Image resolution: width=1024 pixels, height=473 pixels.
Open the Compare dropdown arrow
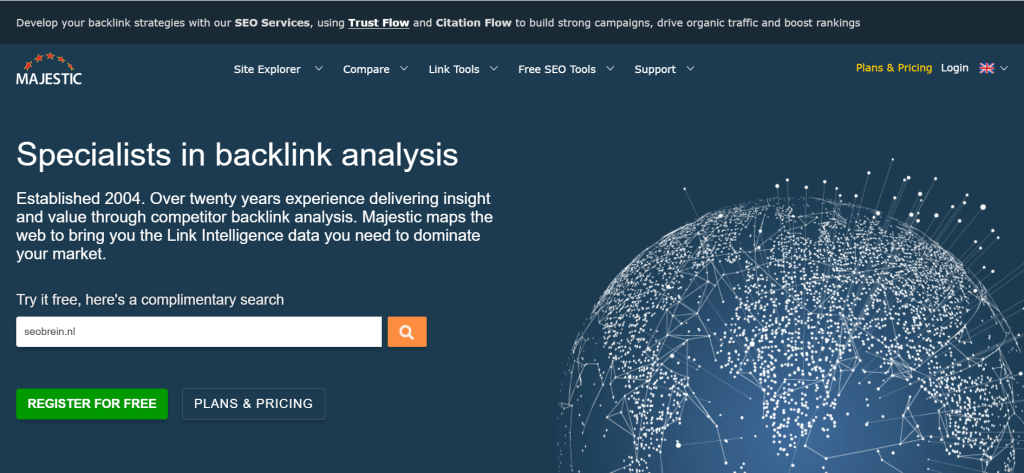tap(405, 69)
